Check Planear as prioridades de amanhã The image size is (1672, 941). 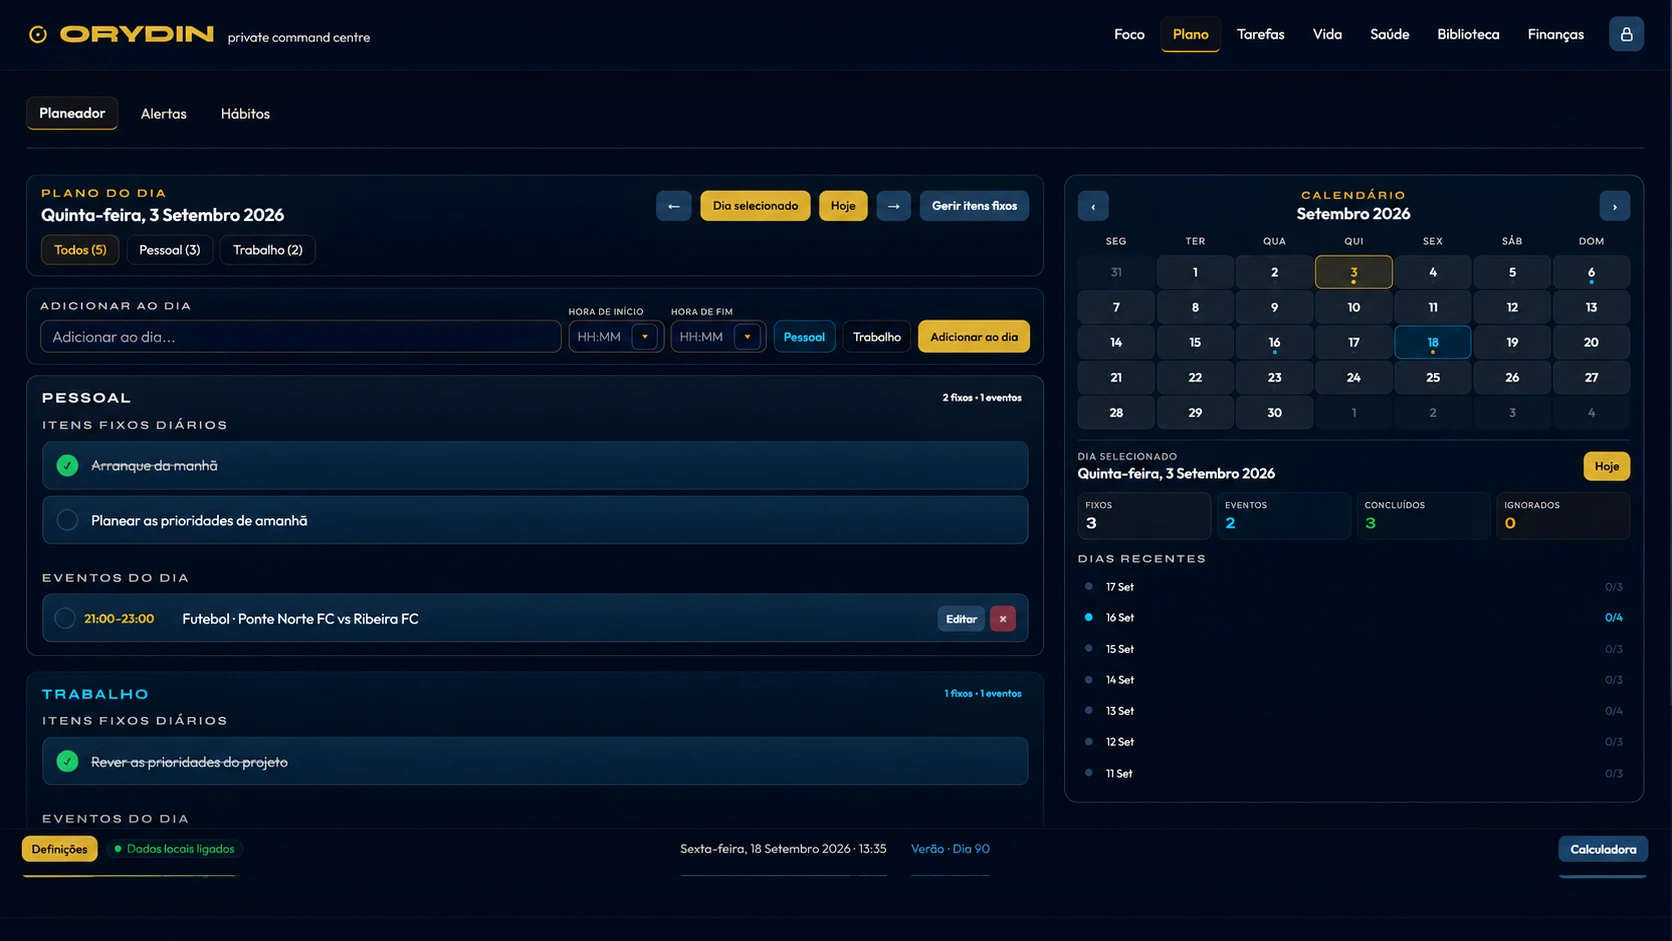[x=67, y=520]
